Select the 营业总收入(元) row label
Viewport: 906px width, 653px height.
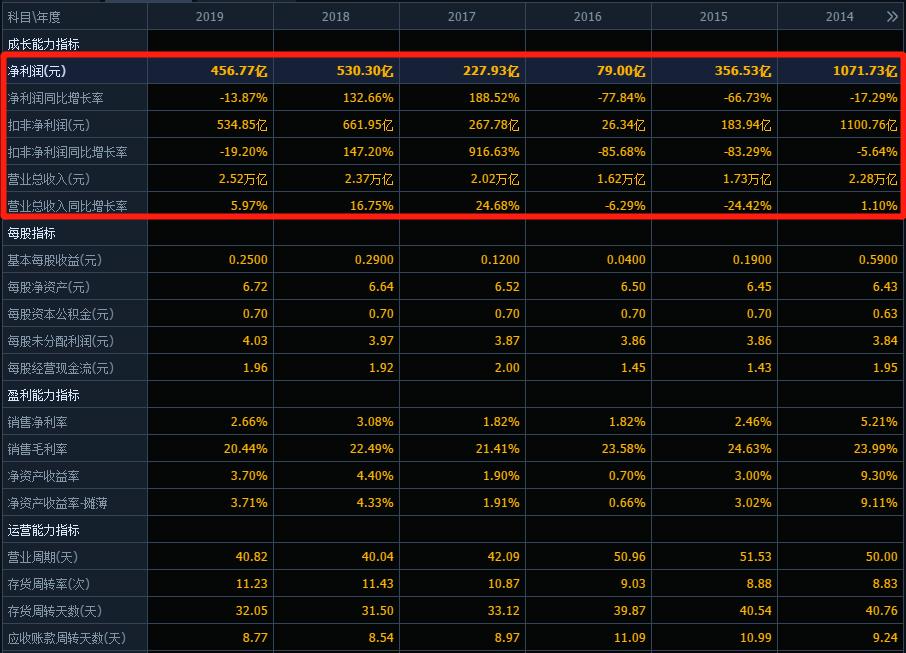(x=49, y=179)
